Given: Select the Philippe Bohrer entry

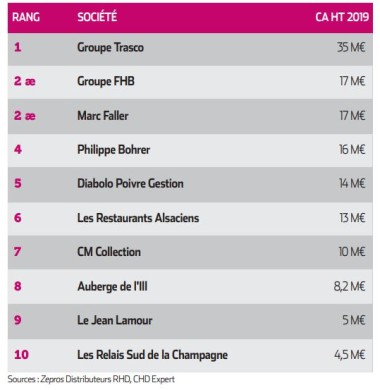Looking at the screenshot, I should point(113,150).
